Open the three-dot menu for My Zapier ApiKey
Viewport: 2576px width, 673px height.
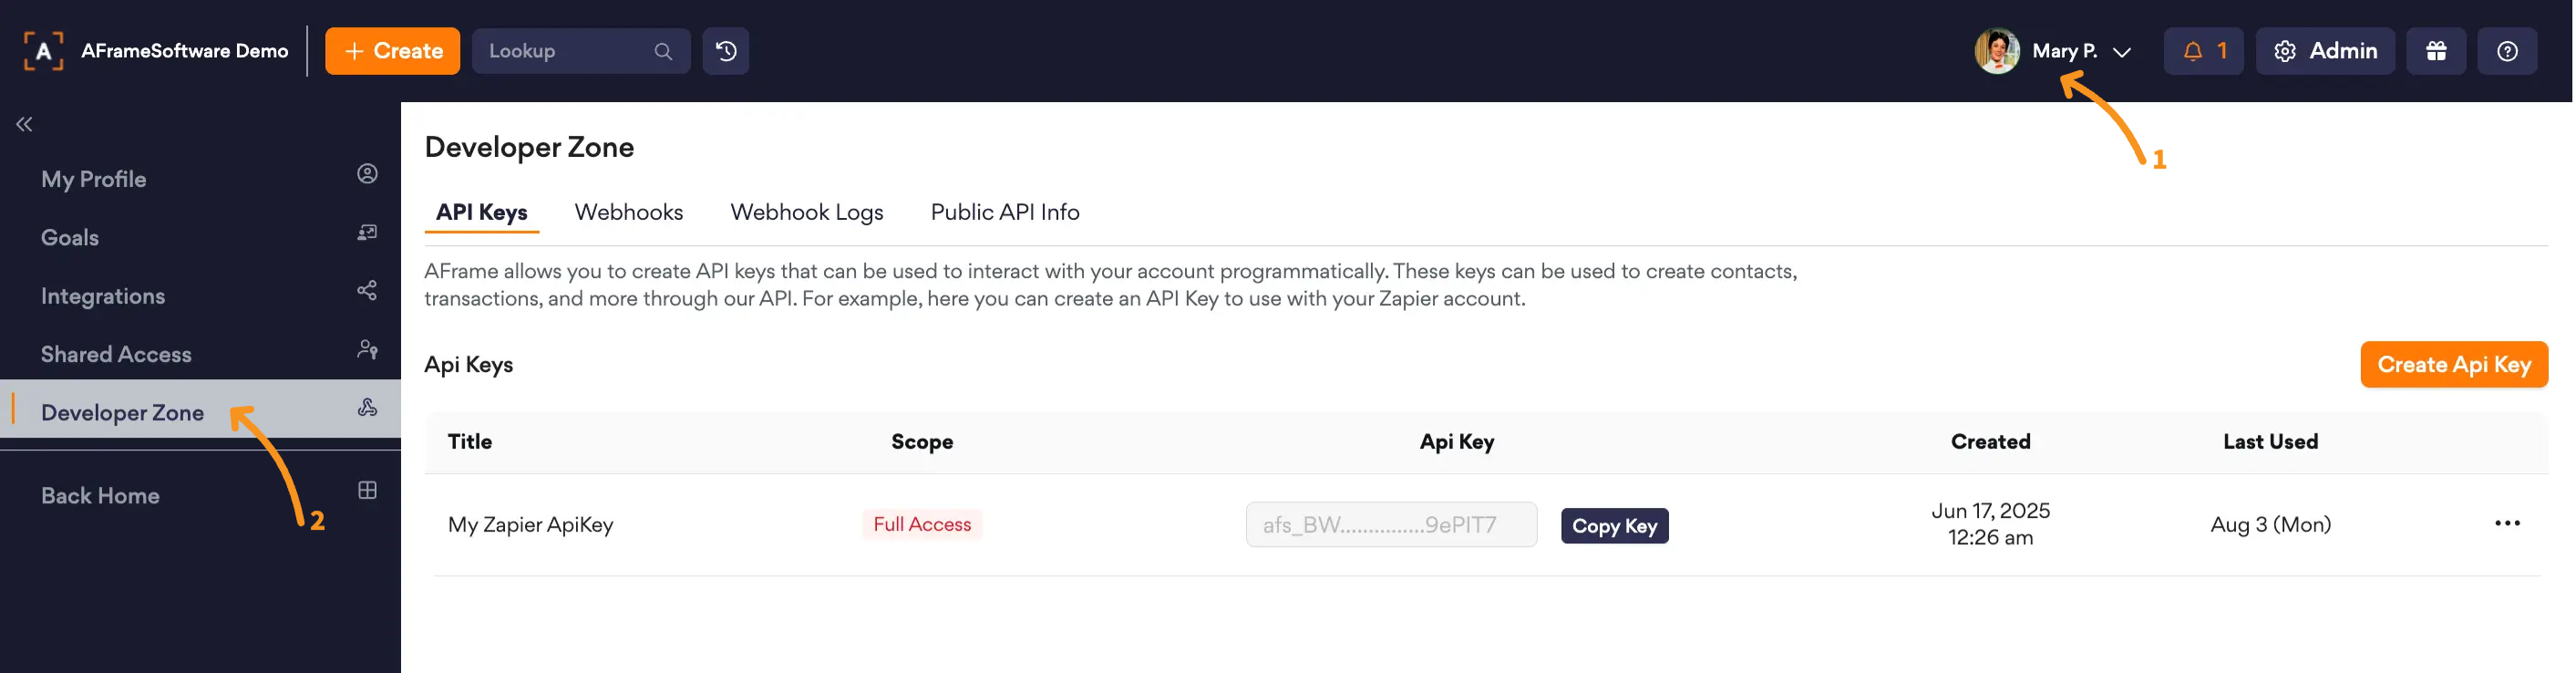coord(2507,524)
